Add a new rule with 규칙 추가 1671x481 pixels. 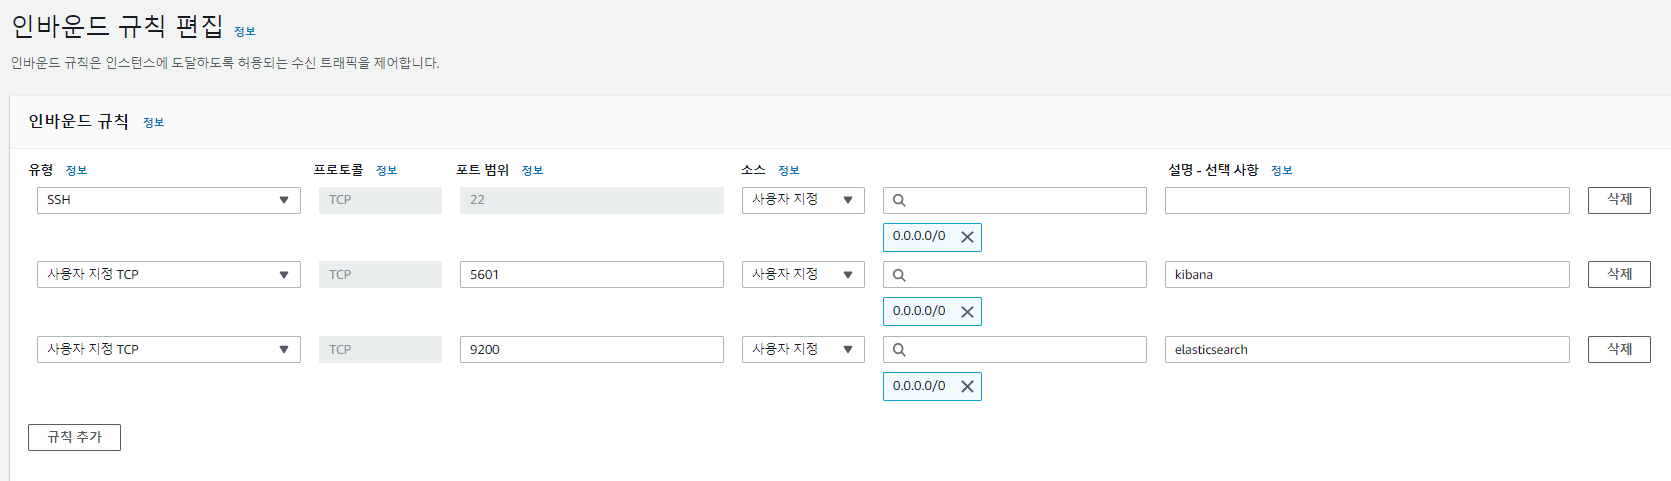(x=74, y=437)
